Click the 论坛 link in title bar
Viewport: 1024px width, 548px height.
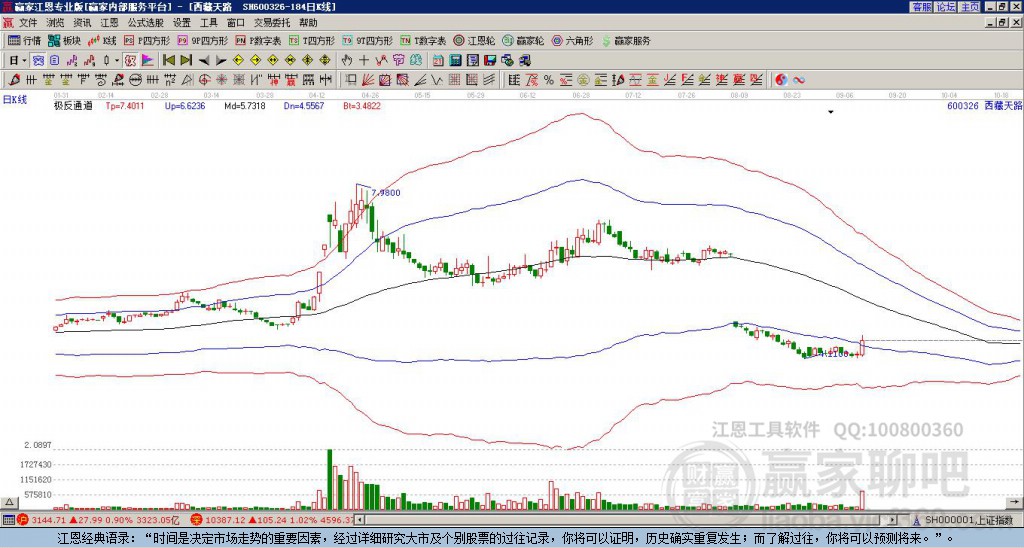tap(945, 7)
